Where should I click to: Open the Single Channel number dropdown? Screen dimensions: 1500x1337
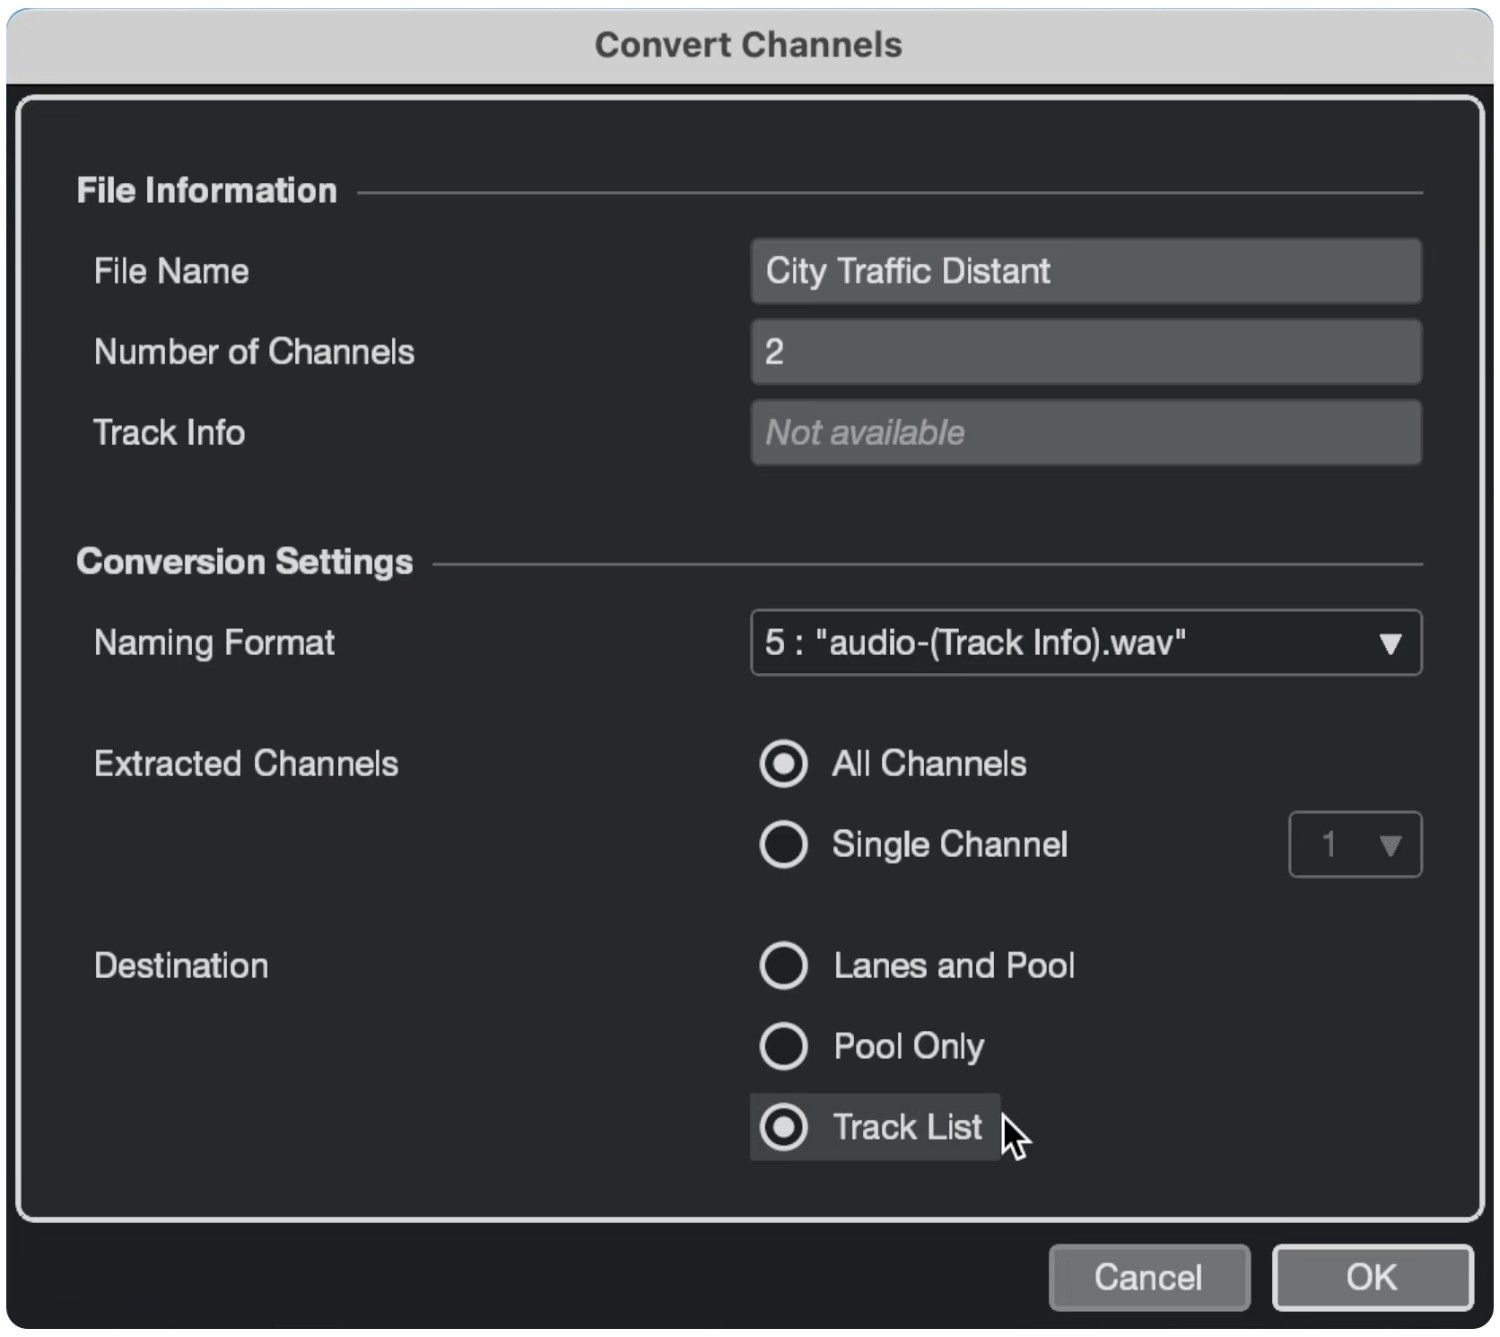pos(1354,845)
